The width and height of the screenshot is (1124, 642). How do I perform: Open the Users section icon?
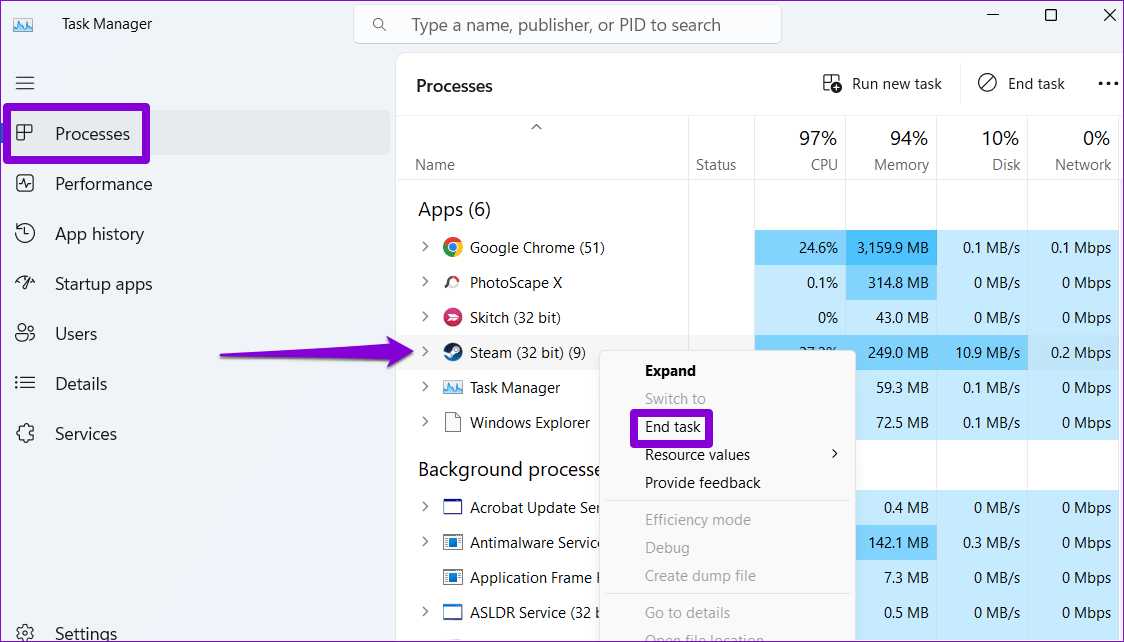[x=27, y=333]
